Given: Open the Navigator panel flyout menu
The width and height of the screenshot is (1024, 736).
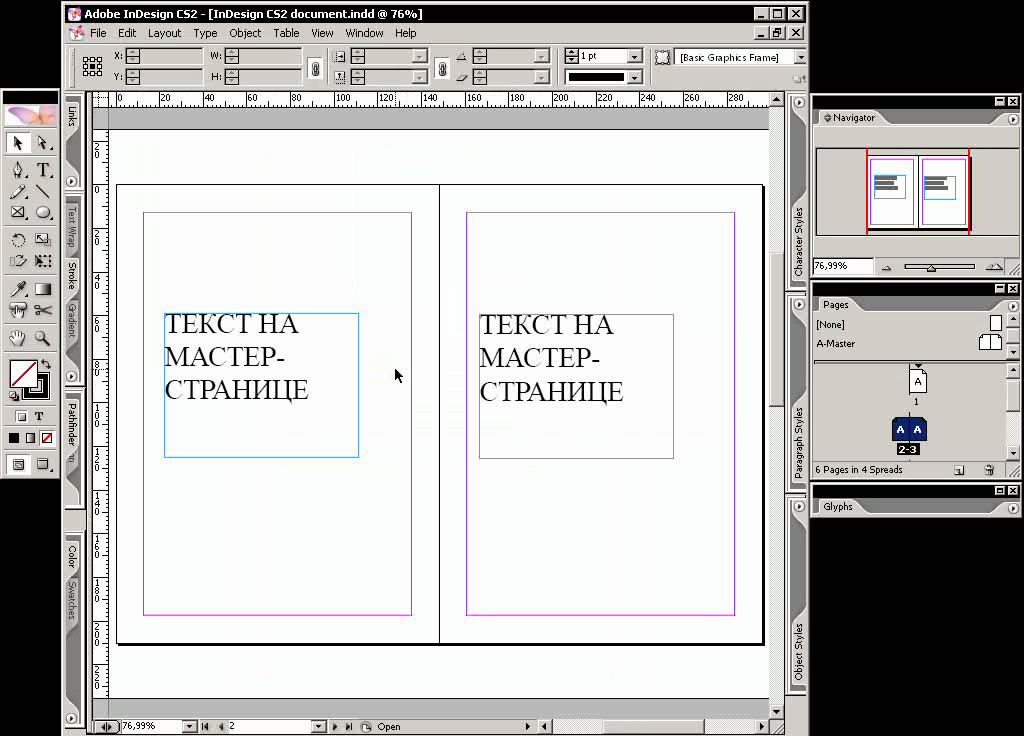Looking at the screenshot, I should coord(1012,119).
